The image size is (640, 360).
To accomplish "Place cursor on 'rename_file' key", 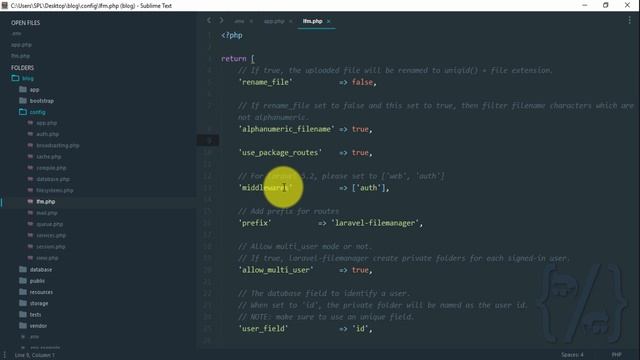I will point(265,82).
